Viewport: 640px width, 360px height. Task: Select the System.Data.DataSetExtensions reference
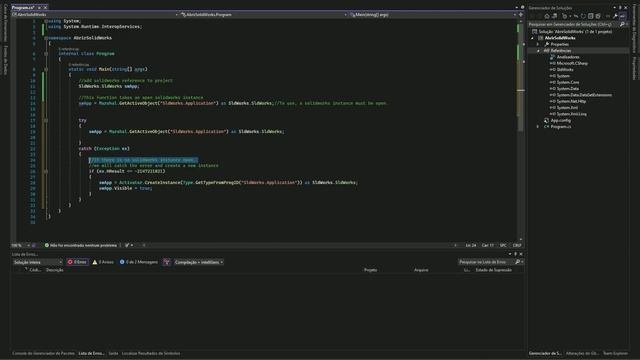click(x=584, y=95)
